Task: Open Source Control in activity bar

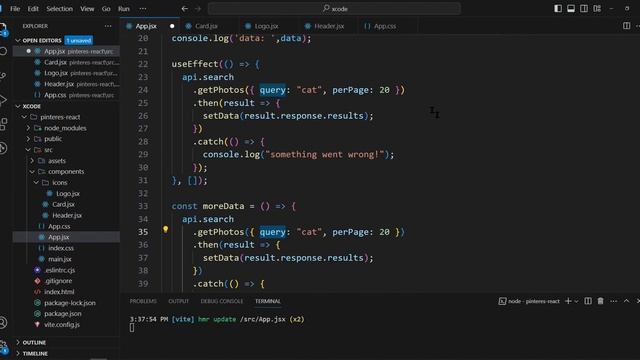Action: click(x=3, y=76)
